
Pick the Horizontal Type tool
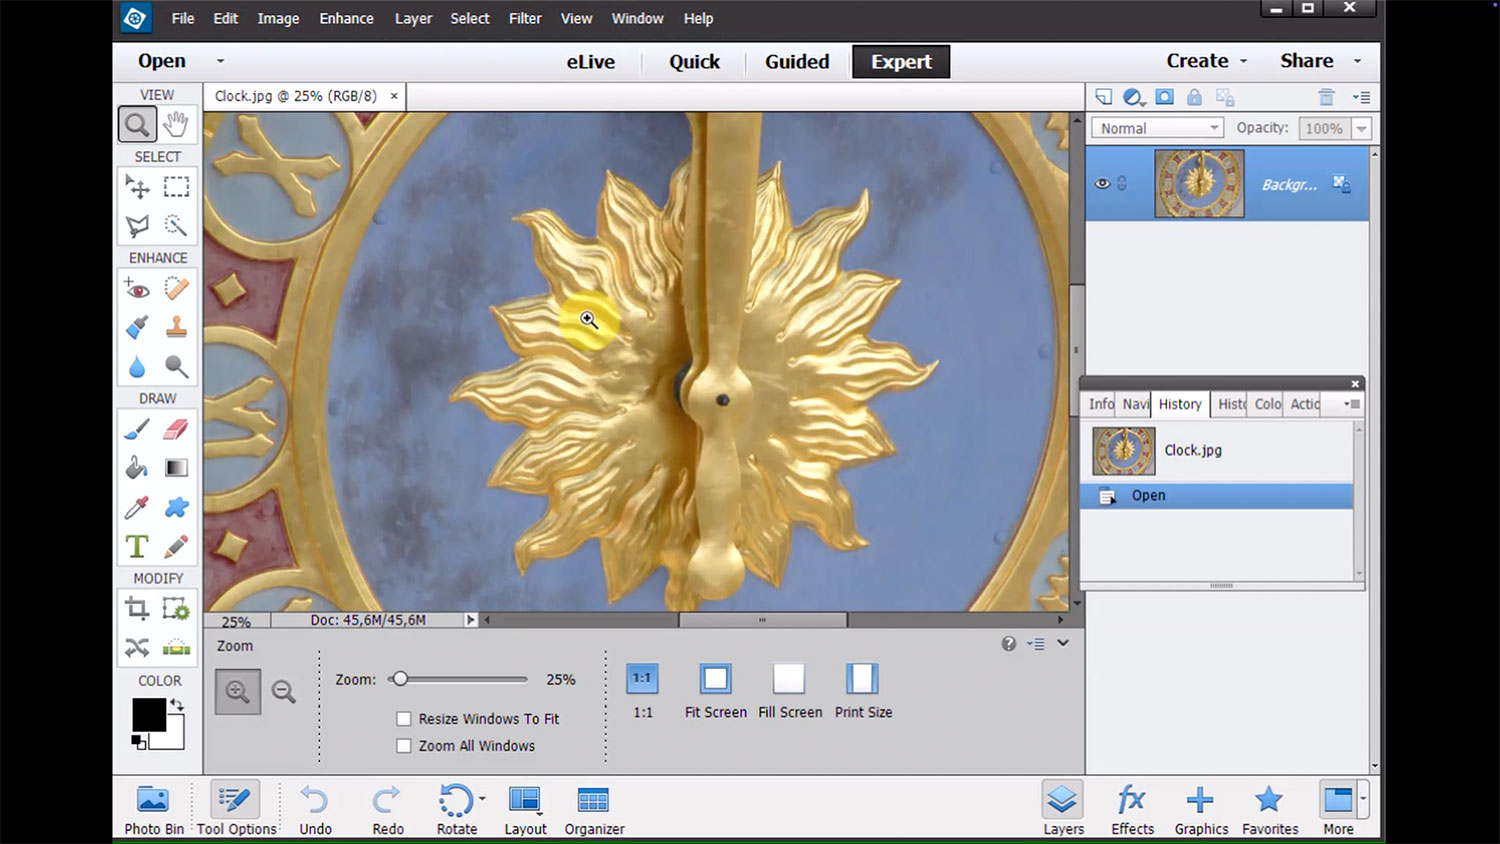tap(137, 546)
